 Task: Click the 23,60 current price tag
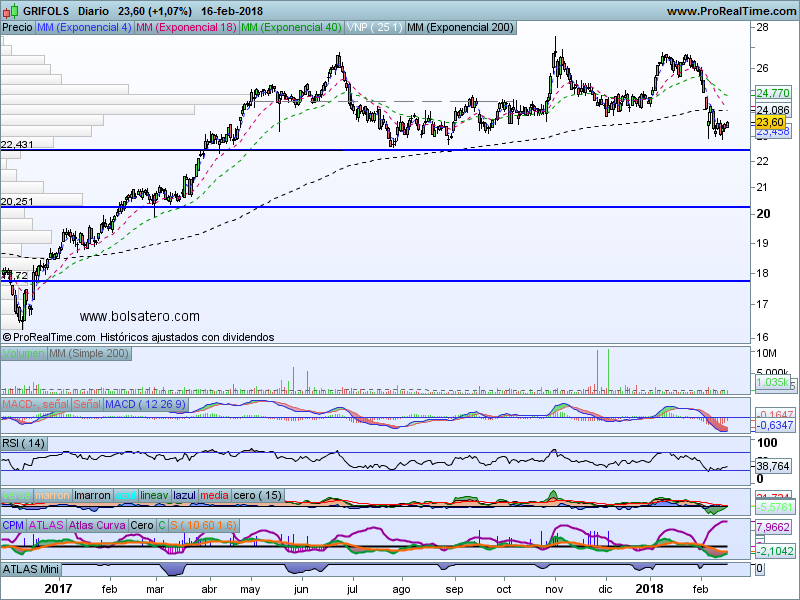768,121
